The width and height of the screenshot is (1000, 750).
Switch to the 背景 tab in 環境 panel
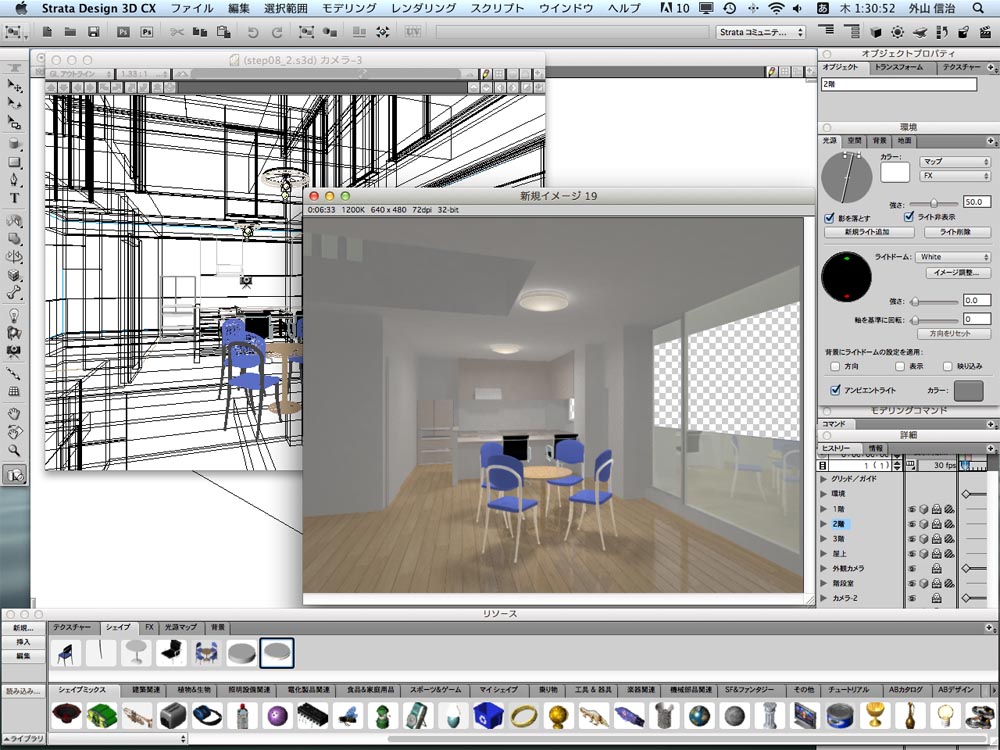(x=879, y=140)
